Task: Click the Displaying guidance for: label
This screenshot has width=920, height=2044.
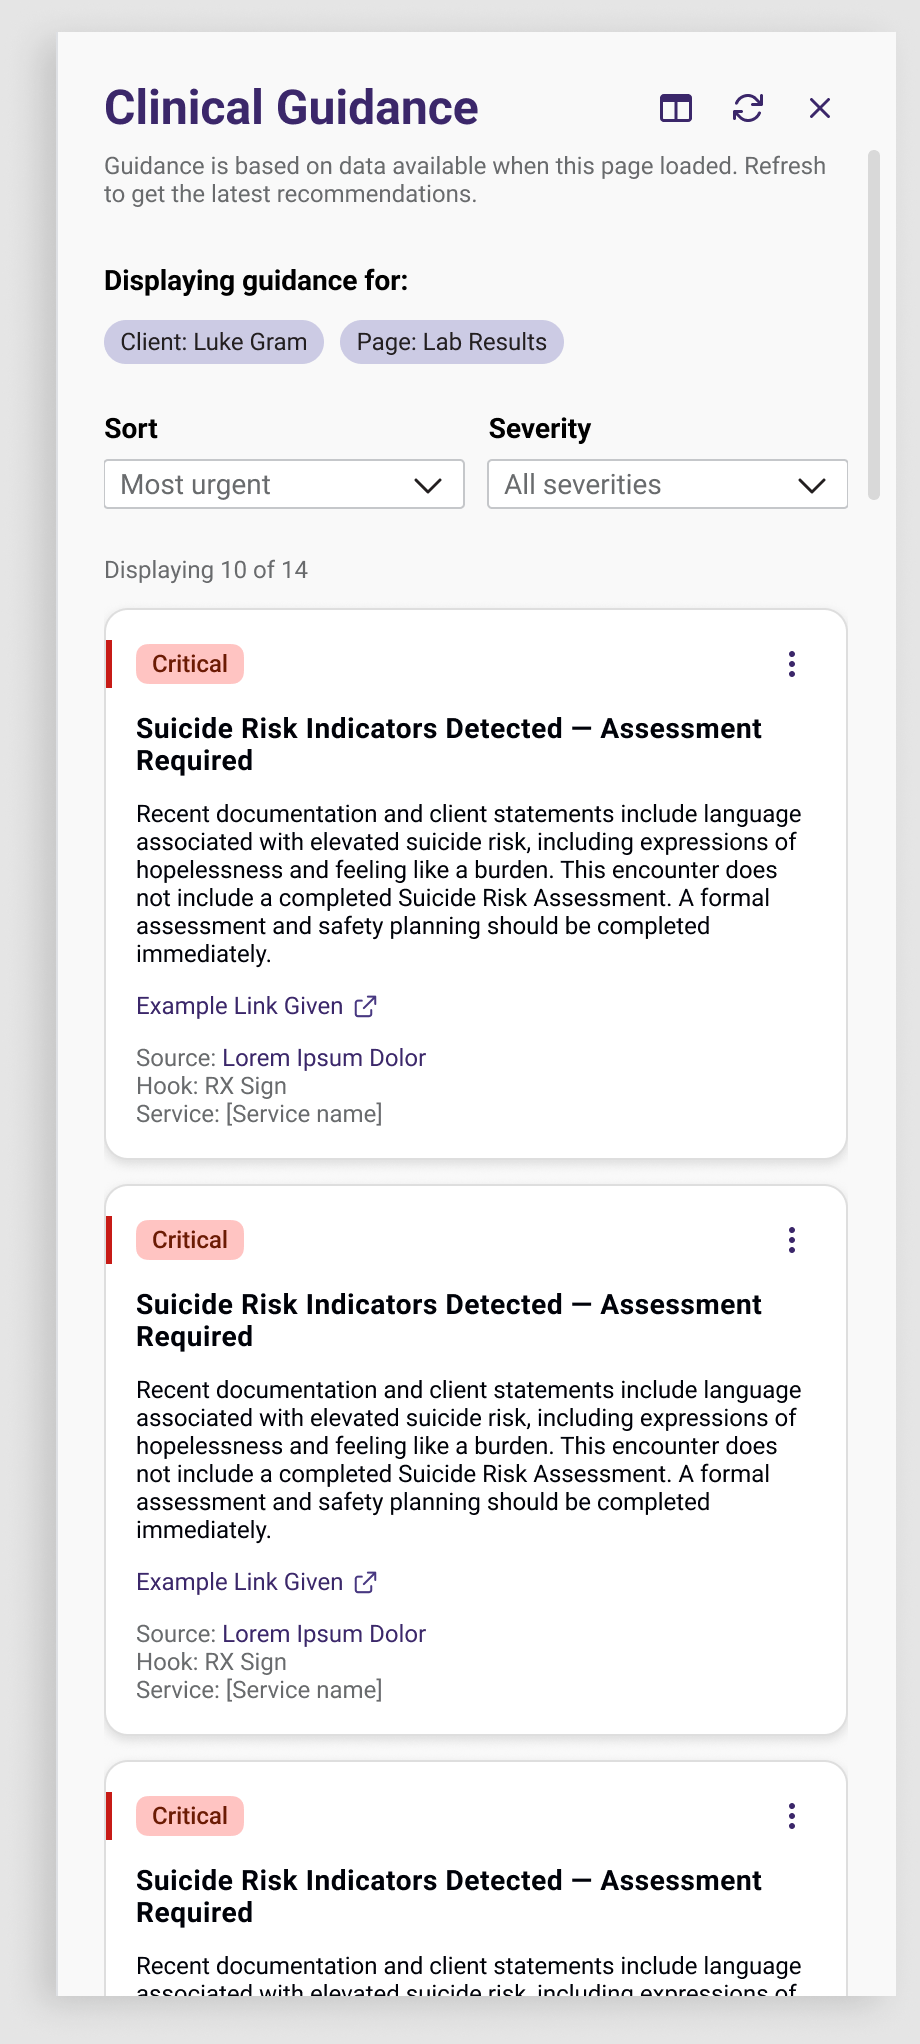Action: point(256,281)
